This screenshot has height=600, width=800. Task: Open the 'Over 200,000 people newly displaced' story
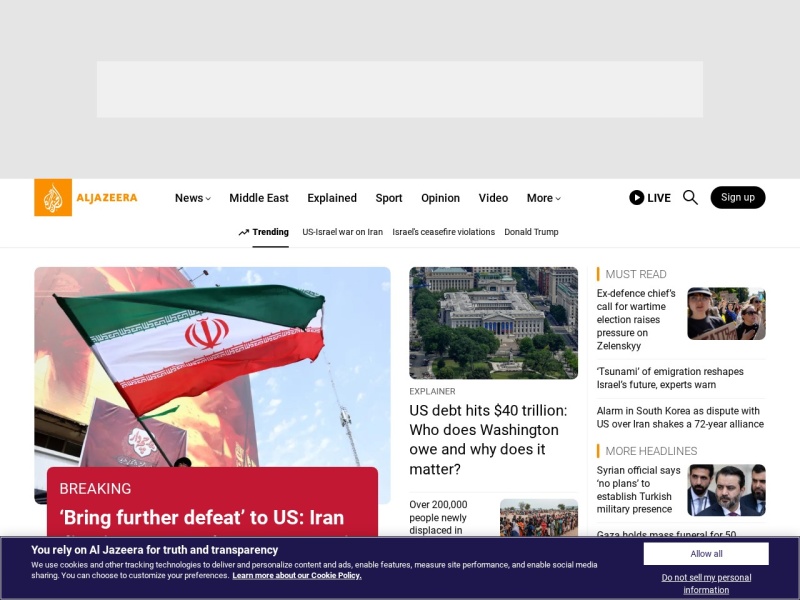point(438,517)
